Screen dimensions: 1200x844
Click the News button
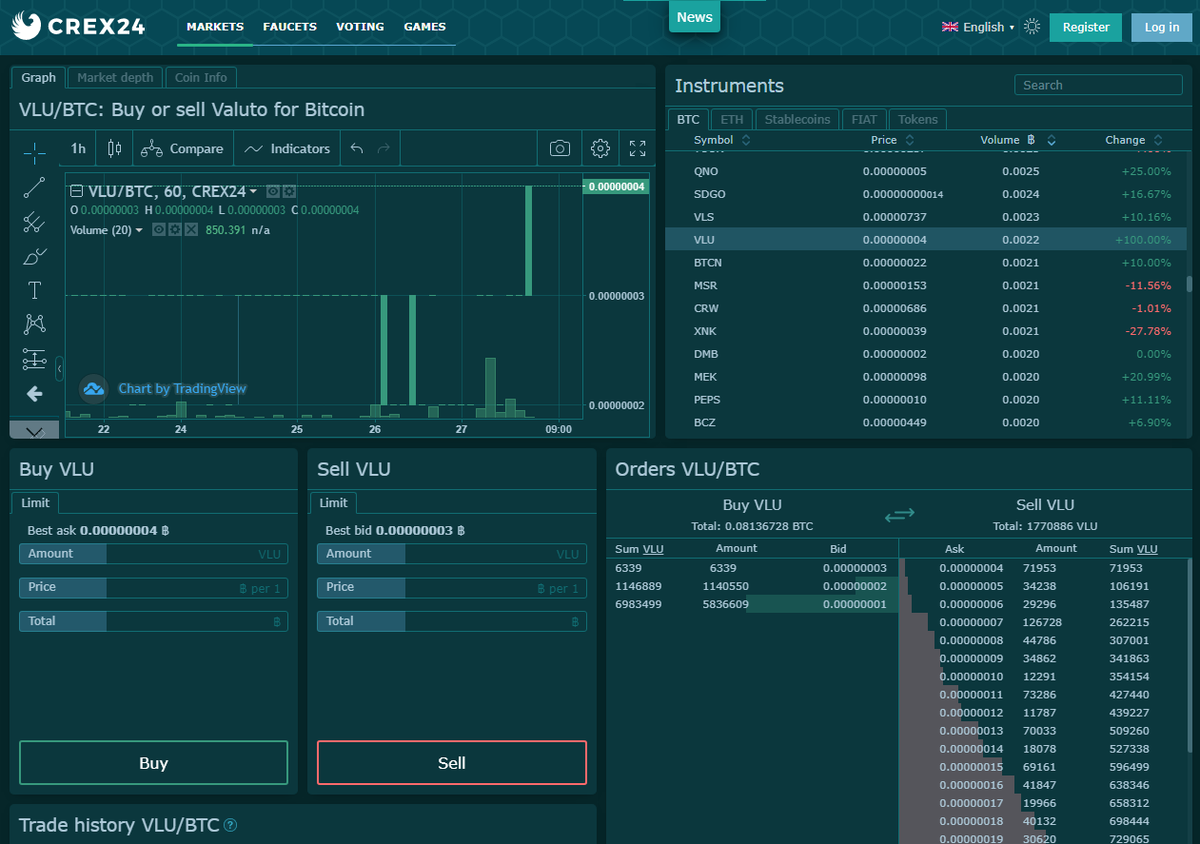(x=694, y=17)
